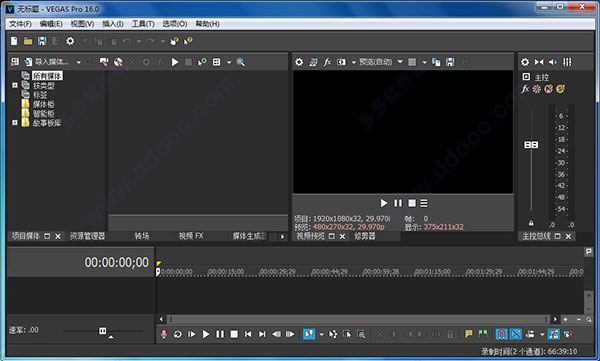Open the 插入(I) menu
Viewport: 600px width, 361px height.
point(112,24)
